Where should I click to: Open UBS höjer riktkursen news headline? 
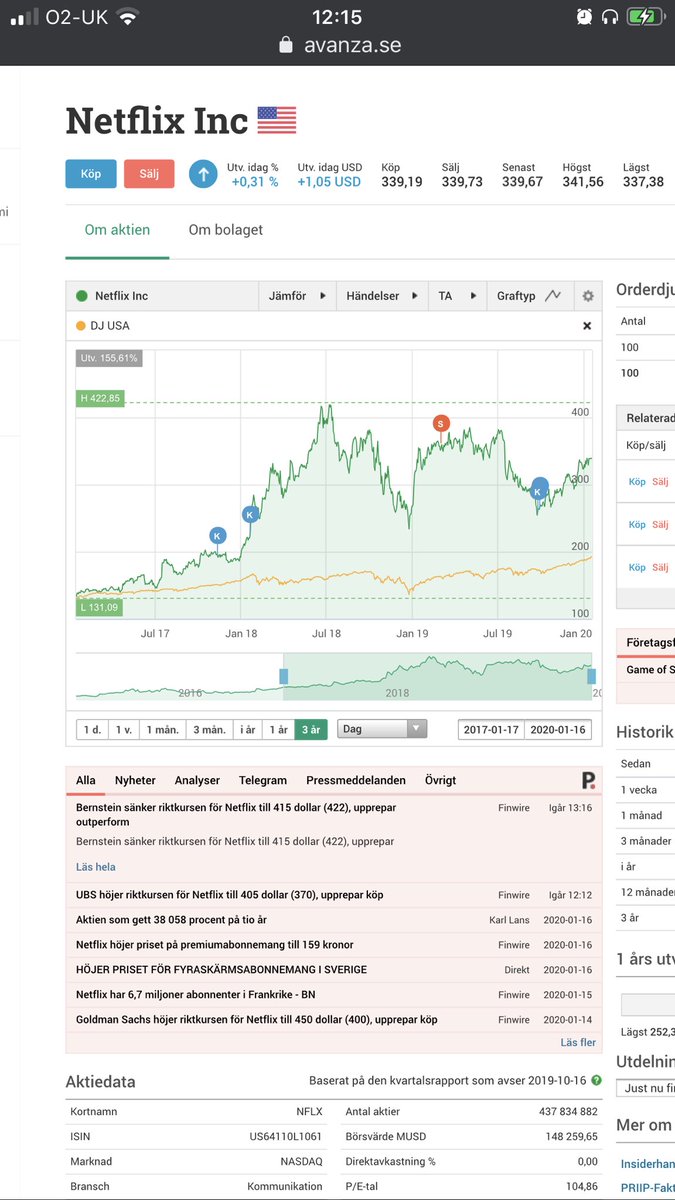(x=230, y=894)
